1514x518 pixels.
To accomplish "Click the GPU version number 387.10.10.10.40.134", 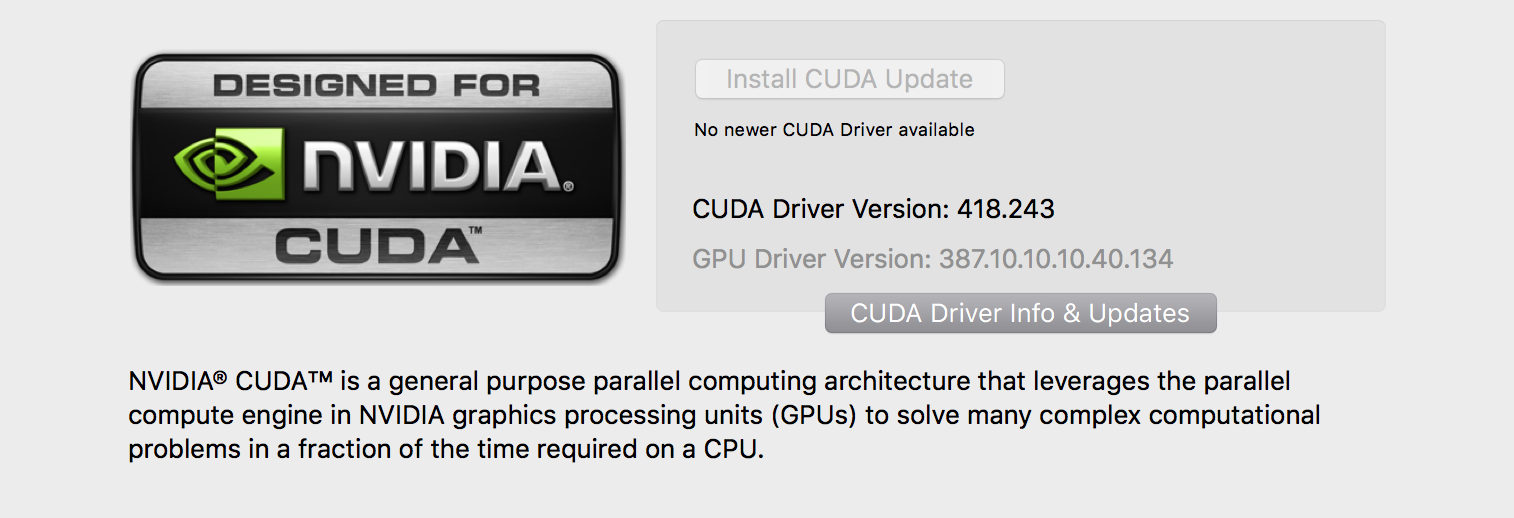I will pyautogui.click(x=1055, y=259).
